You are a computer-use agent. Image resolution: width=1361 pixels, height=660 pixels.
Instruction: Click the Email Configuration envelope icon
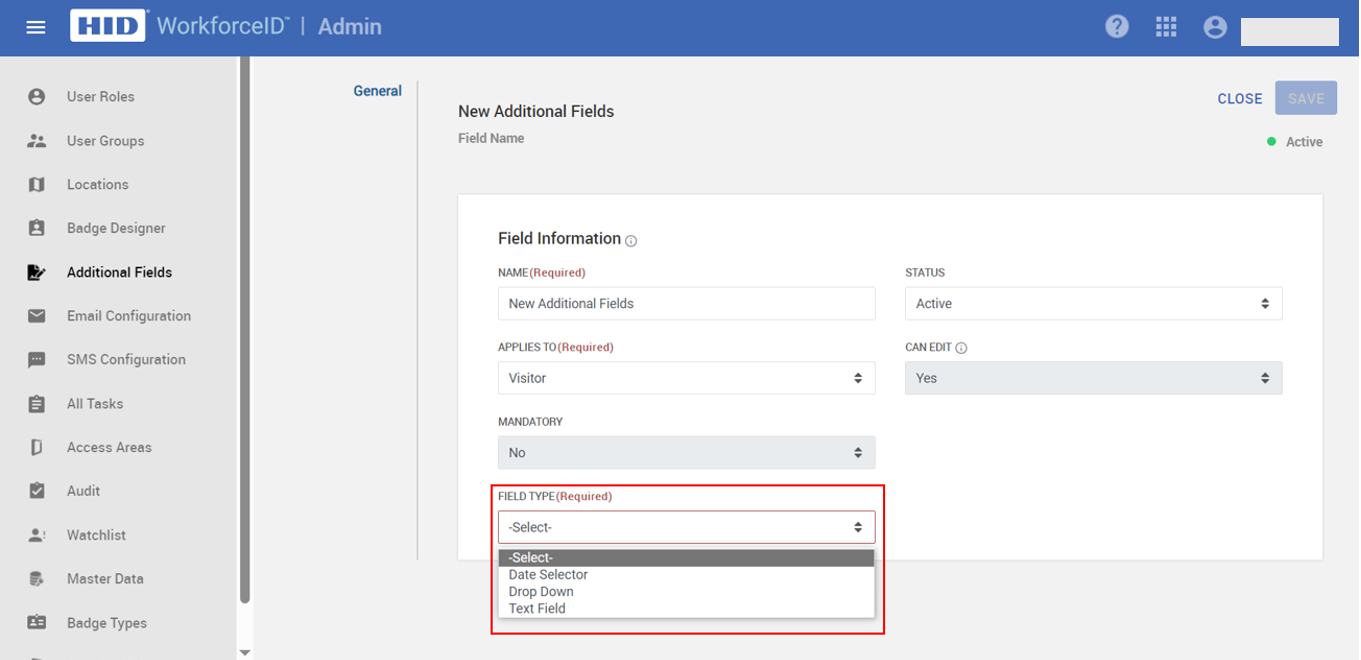click(x=37, y=316)
